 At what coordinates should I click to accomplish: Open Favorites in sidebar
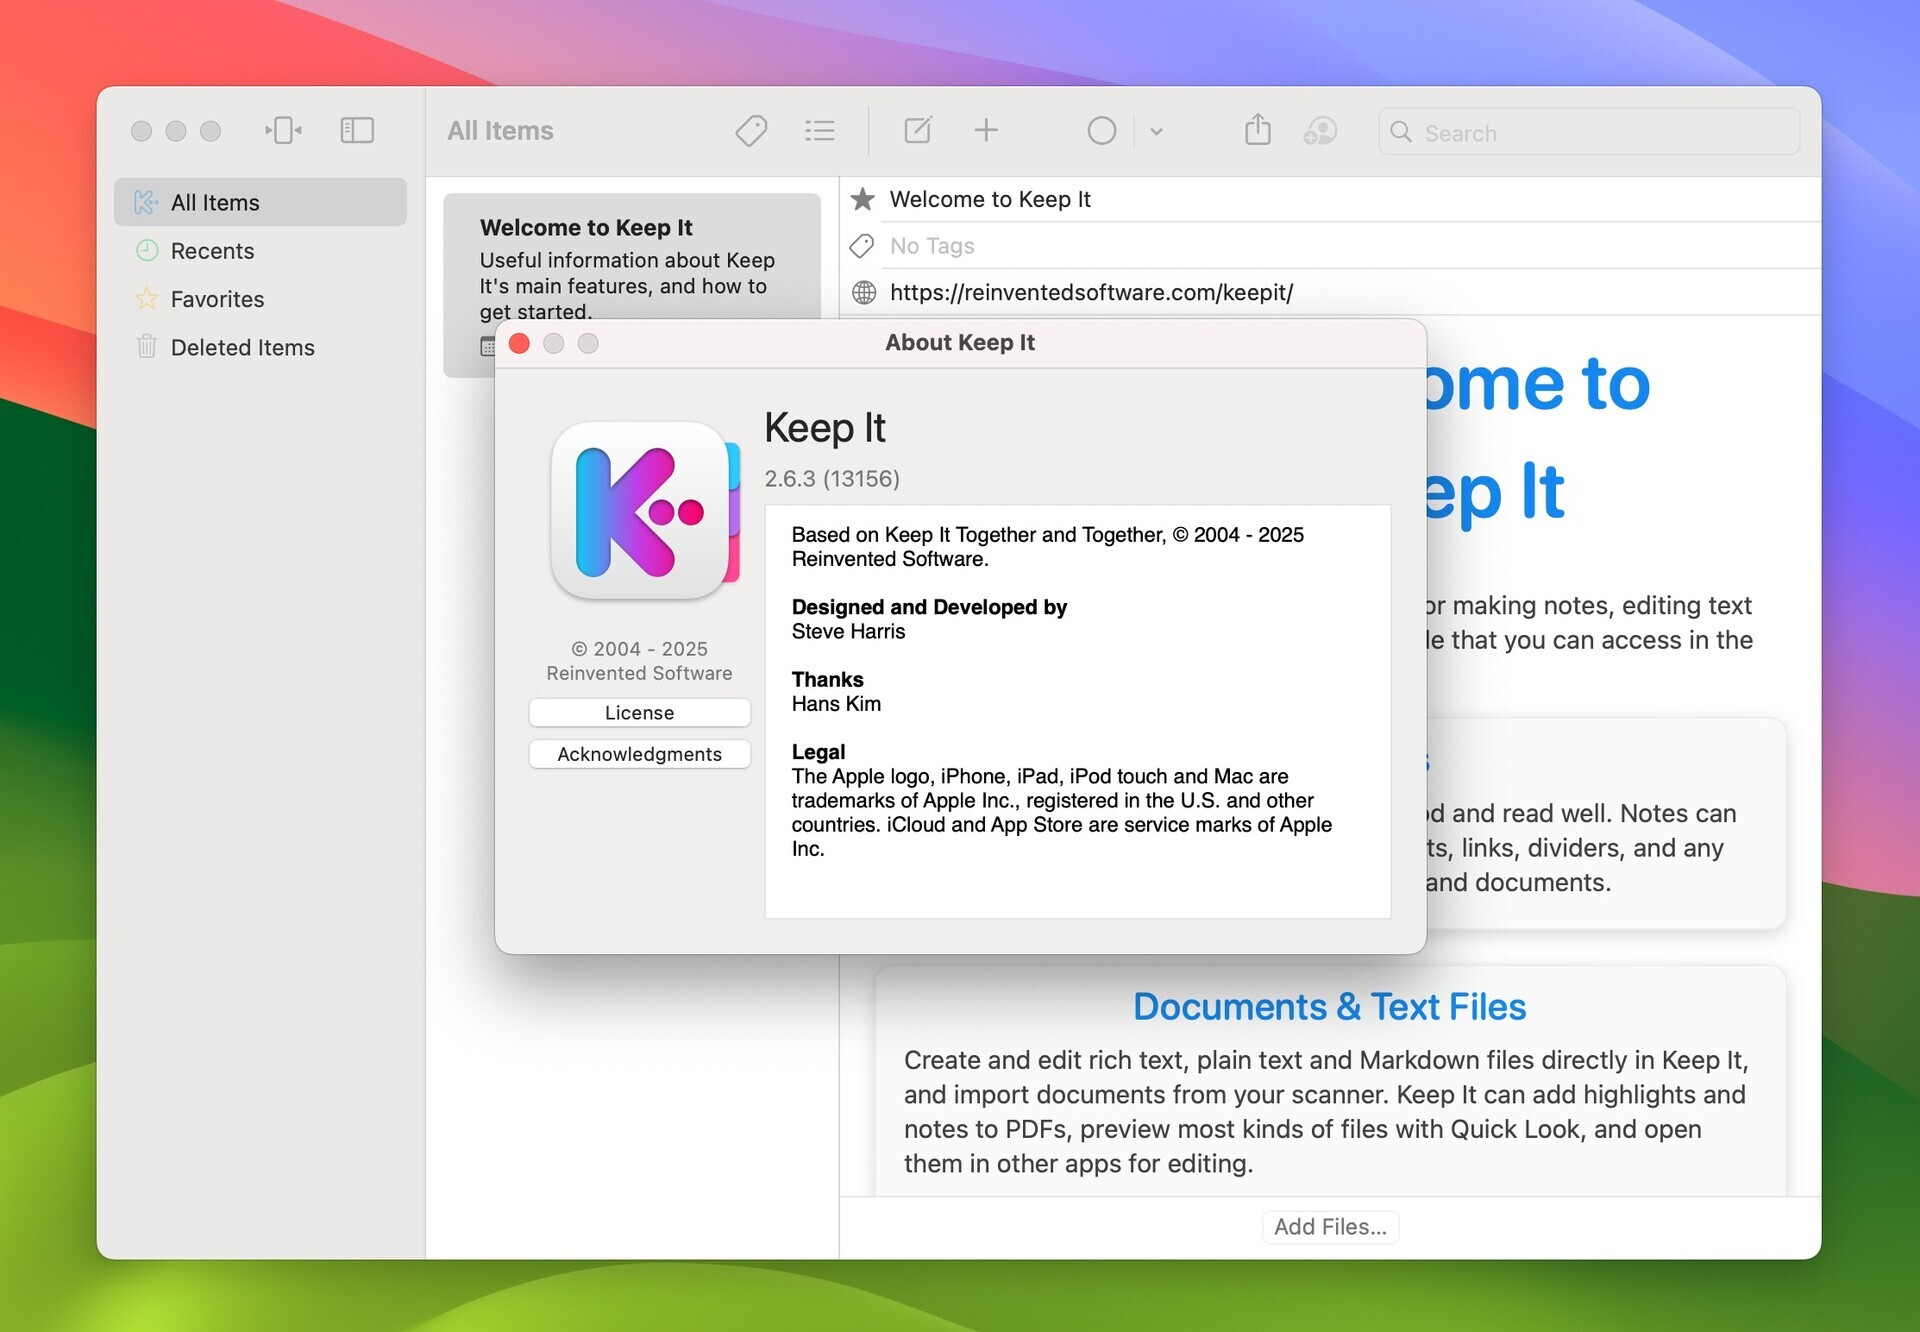tap(260, 299)
